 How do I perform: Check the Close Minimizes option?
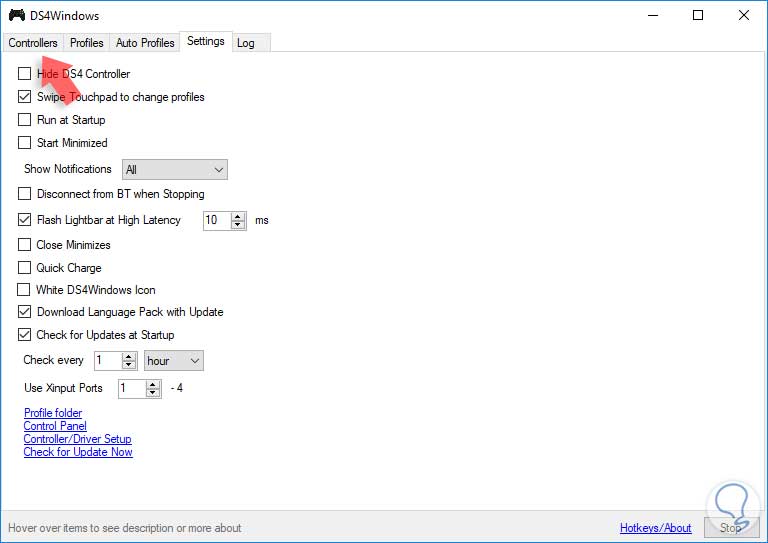(x=24, y=244)
